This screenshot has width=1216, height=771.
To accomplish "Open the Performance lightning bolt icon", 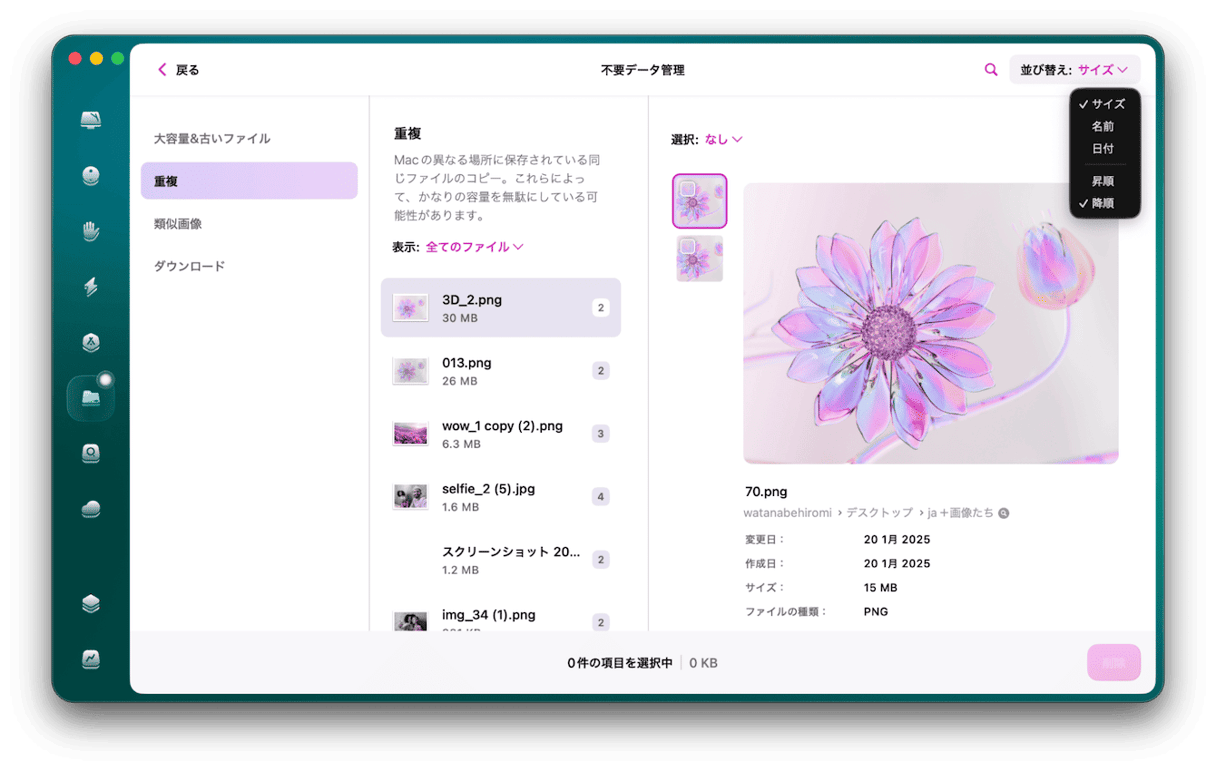I will (91, 287).
